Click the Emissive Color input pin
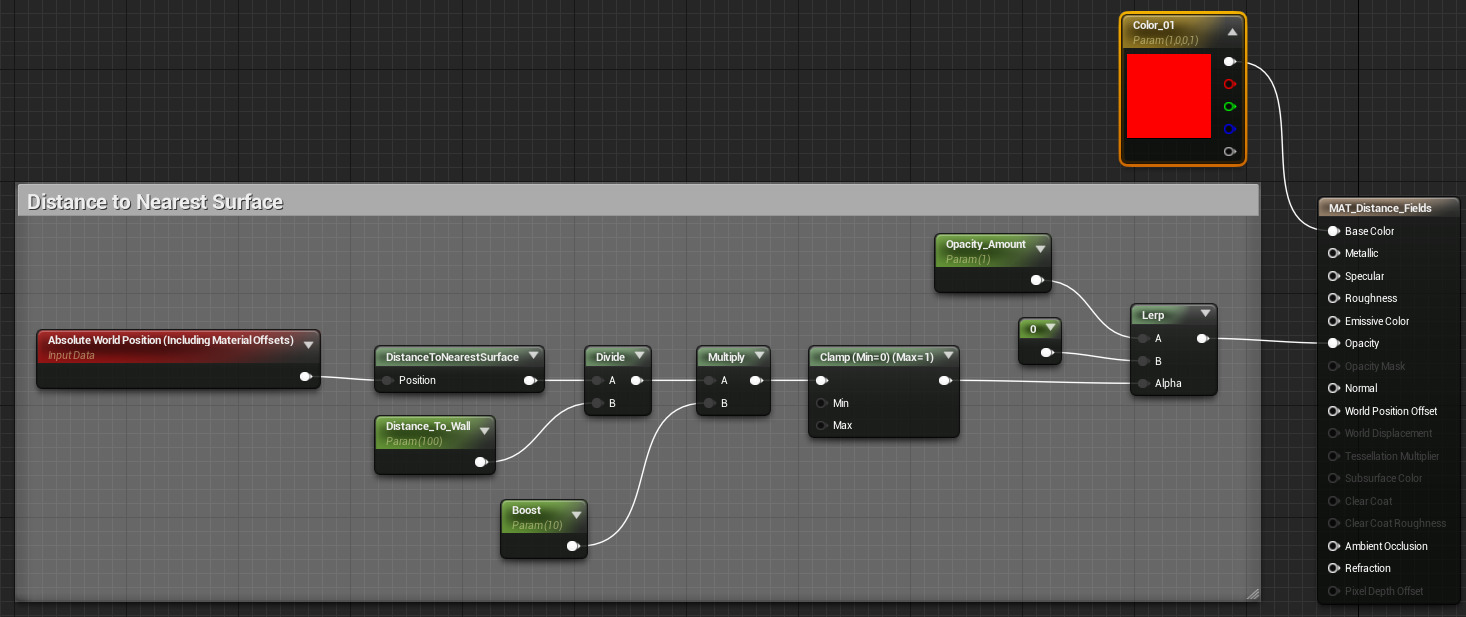Screen dimensions: 1466x617 pos(1333,321)
